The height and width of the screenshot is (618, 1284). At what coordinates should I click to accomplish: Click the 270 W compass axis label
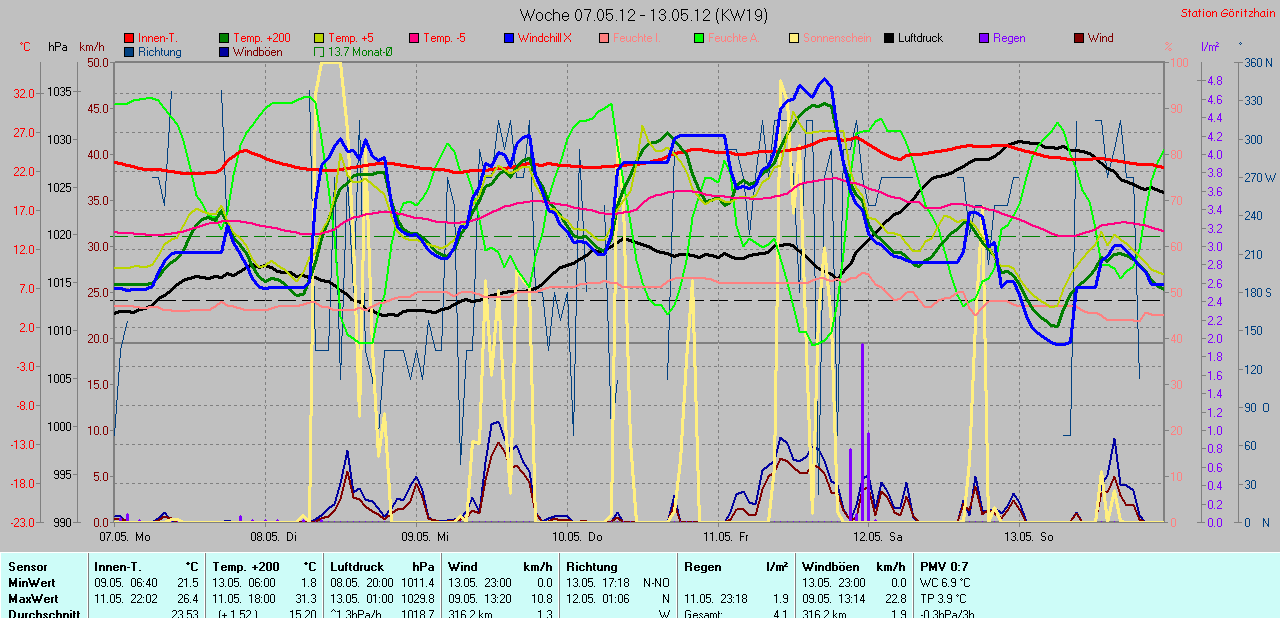click(1258, 178)
